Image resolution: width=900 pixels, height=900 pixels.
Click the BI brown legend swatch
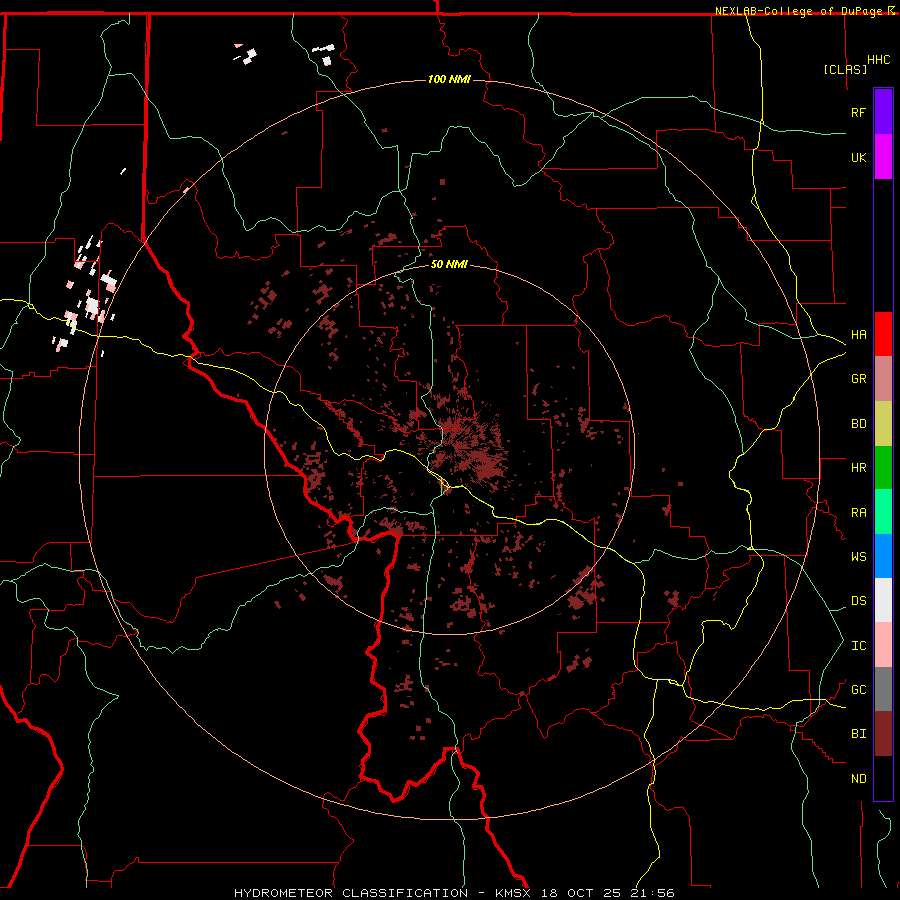click(883, 734)
